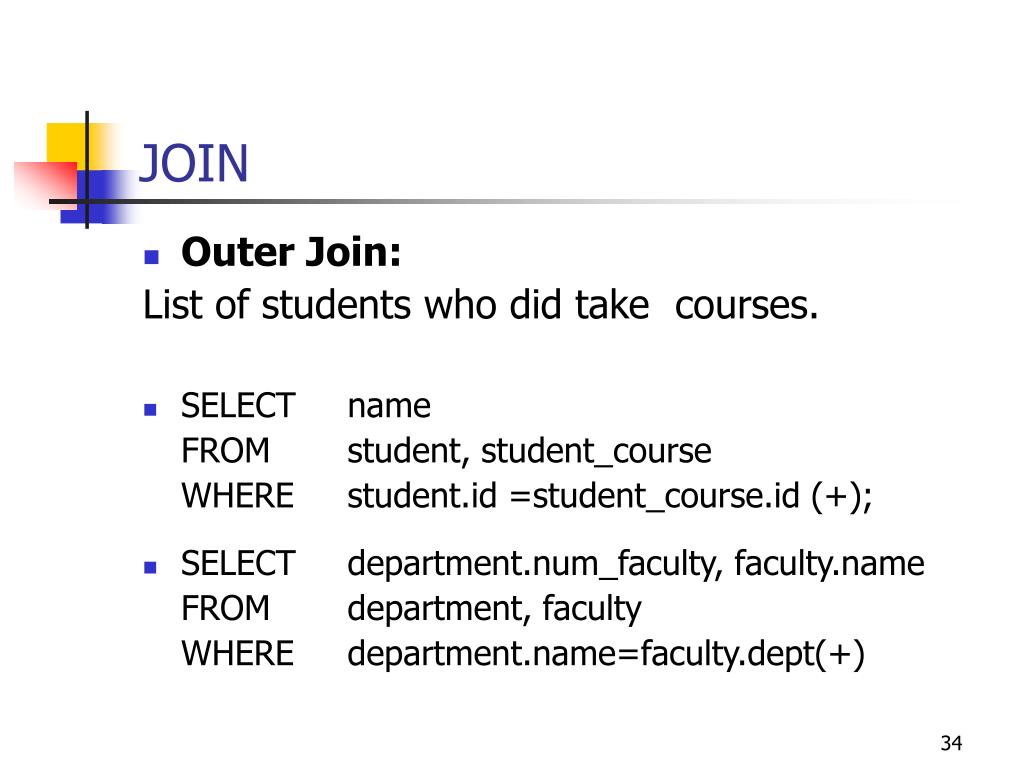Click the slide number 34
This screenshot has width=1024, height=768.
[952, 743]
